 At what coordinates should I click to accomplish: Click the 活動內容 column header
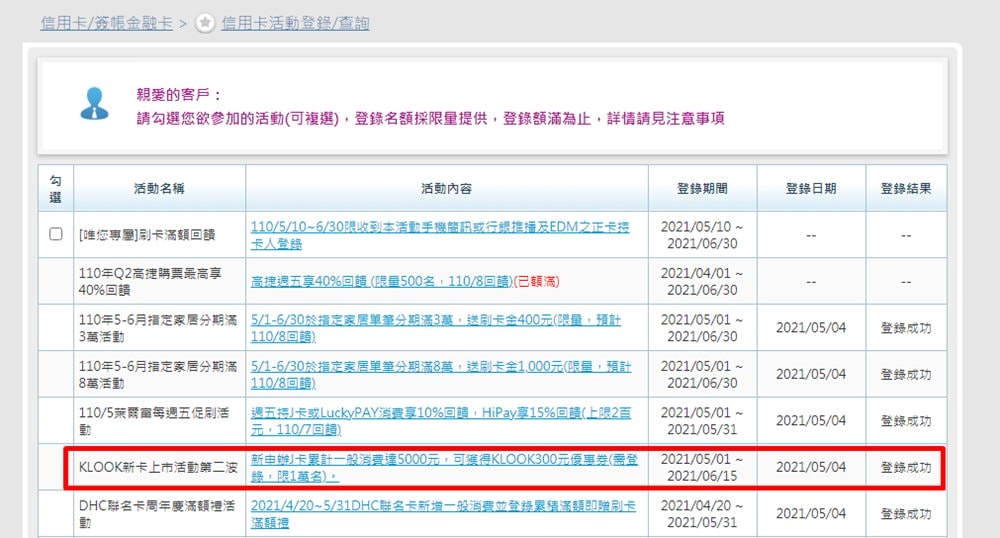[446, 188]
